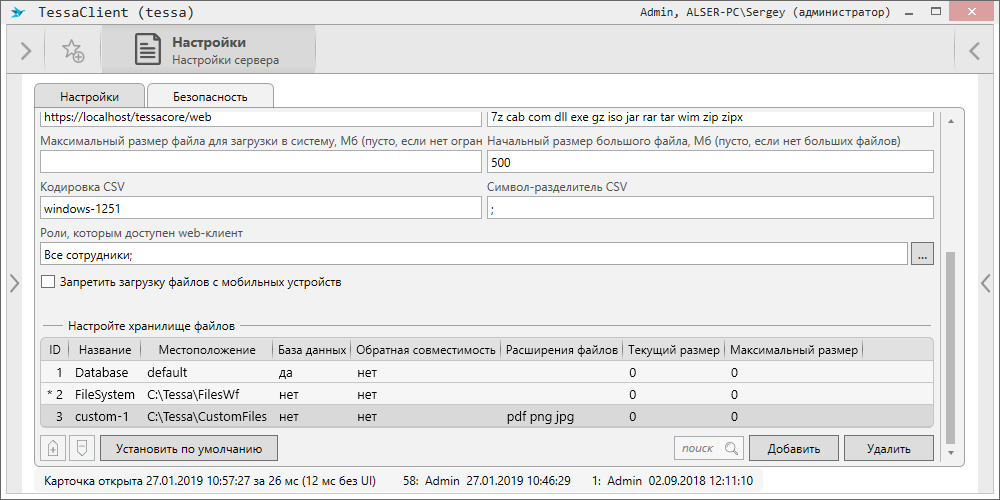Click the Кодировка CSV input field
The image size is (1000, 500).
click(260, 208)
